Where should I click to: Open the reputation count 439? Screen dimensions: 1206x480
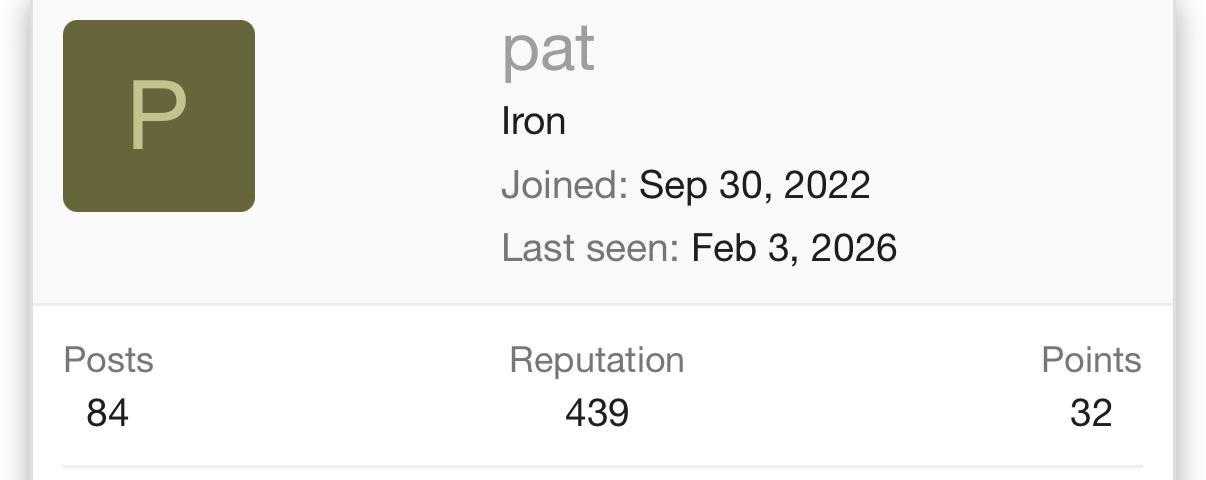tap(597, 413)
